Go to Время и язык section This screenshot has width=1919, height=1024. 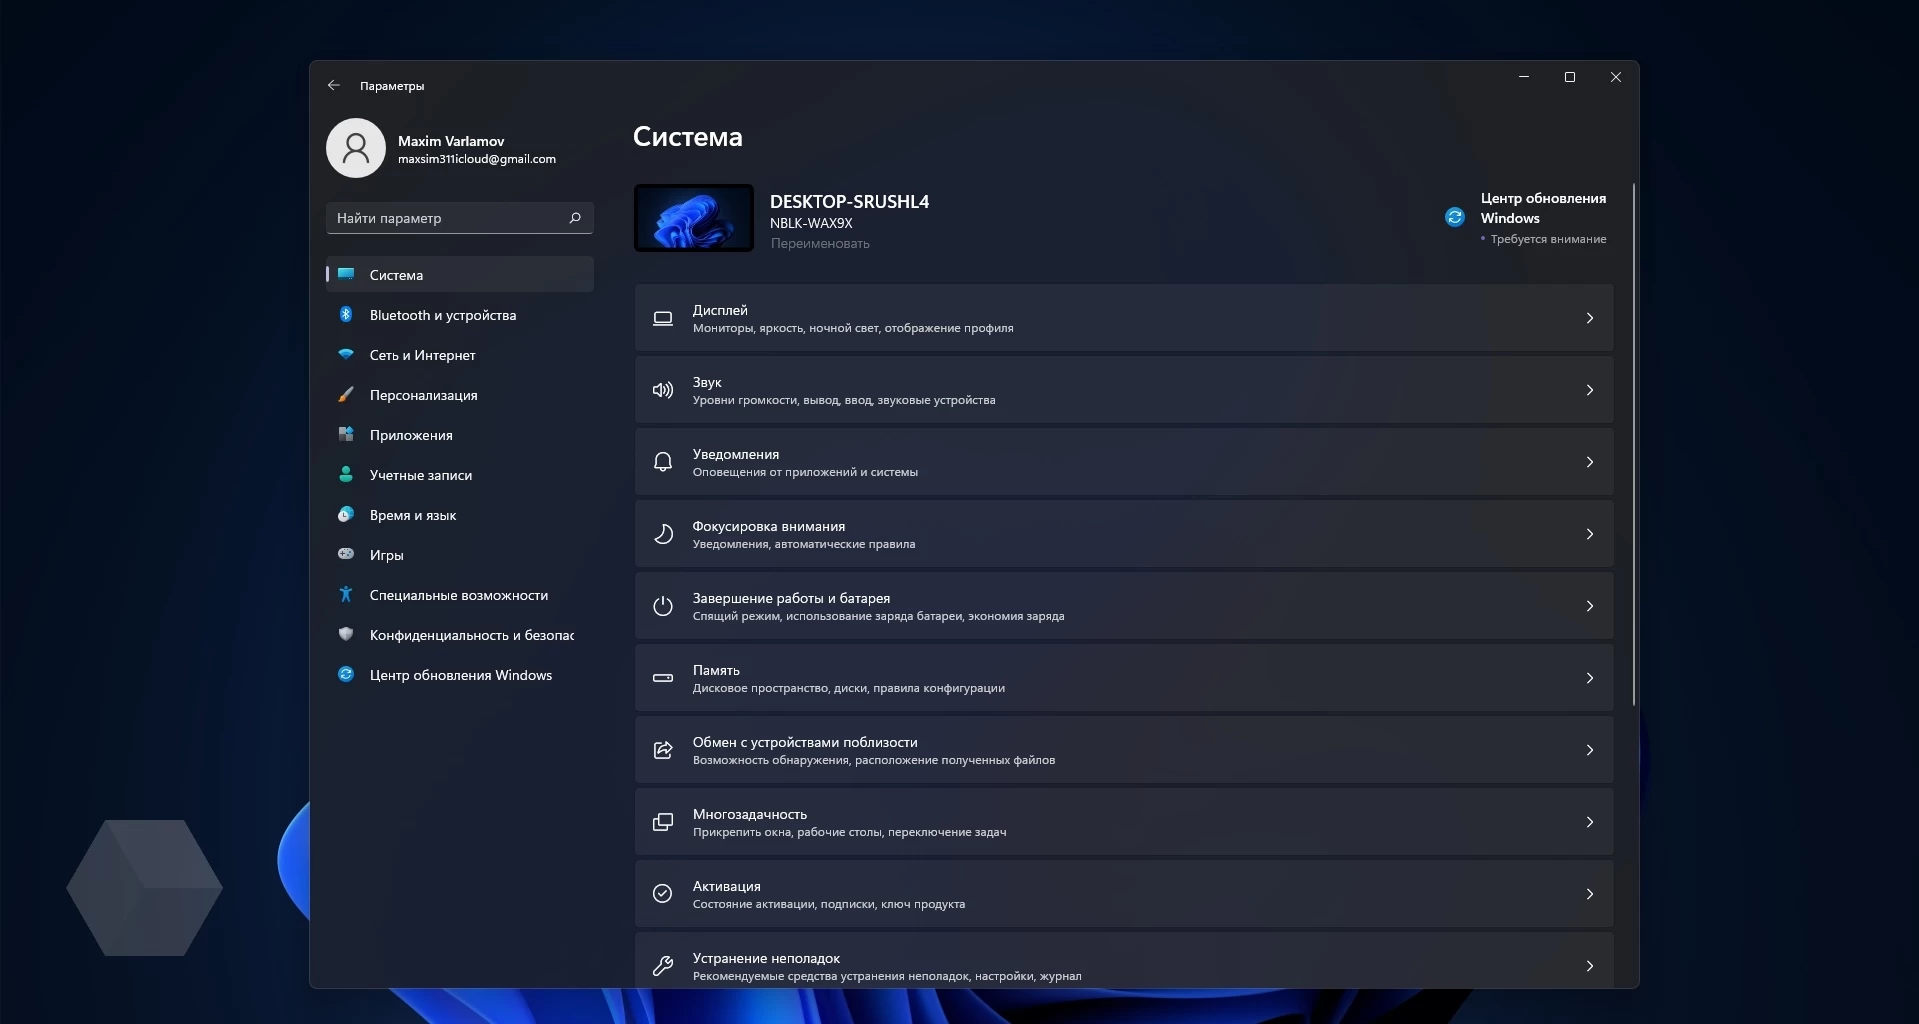click(460, 514)
